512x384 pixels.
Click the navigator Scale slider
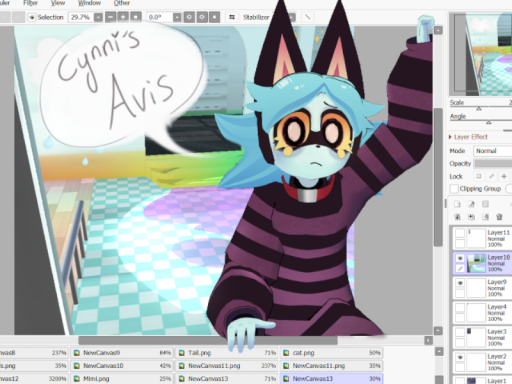[480, 108]
